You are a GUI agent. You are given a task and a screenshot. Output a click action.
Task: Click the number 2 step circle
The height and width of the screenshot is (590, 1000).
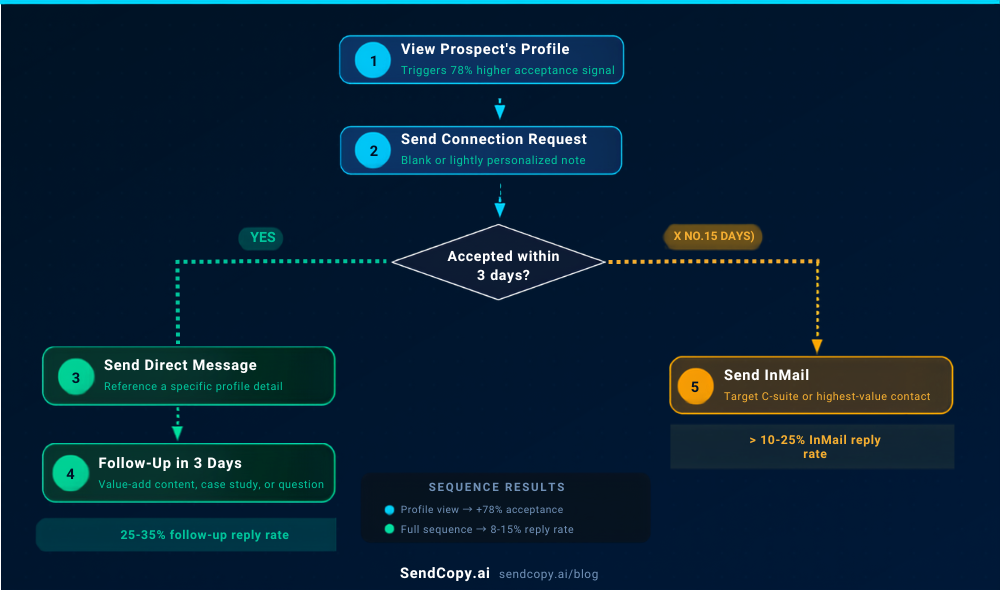(x=372, y=151)
